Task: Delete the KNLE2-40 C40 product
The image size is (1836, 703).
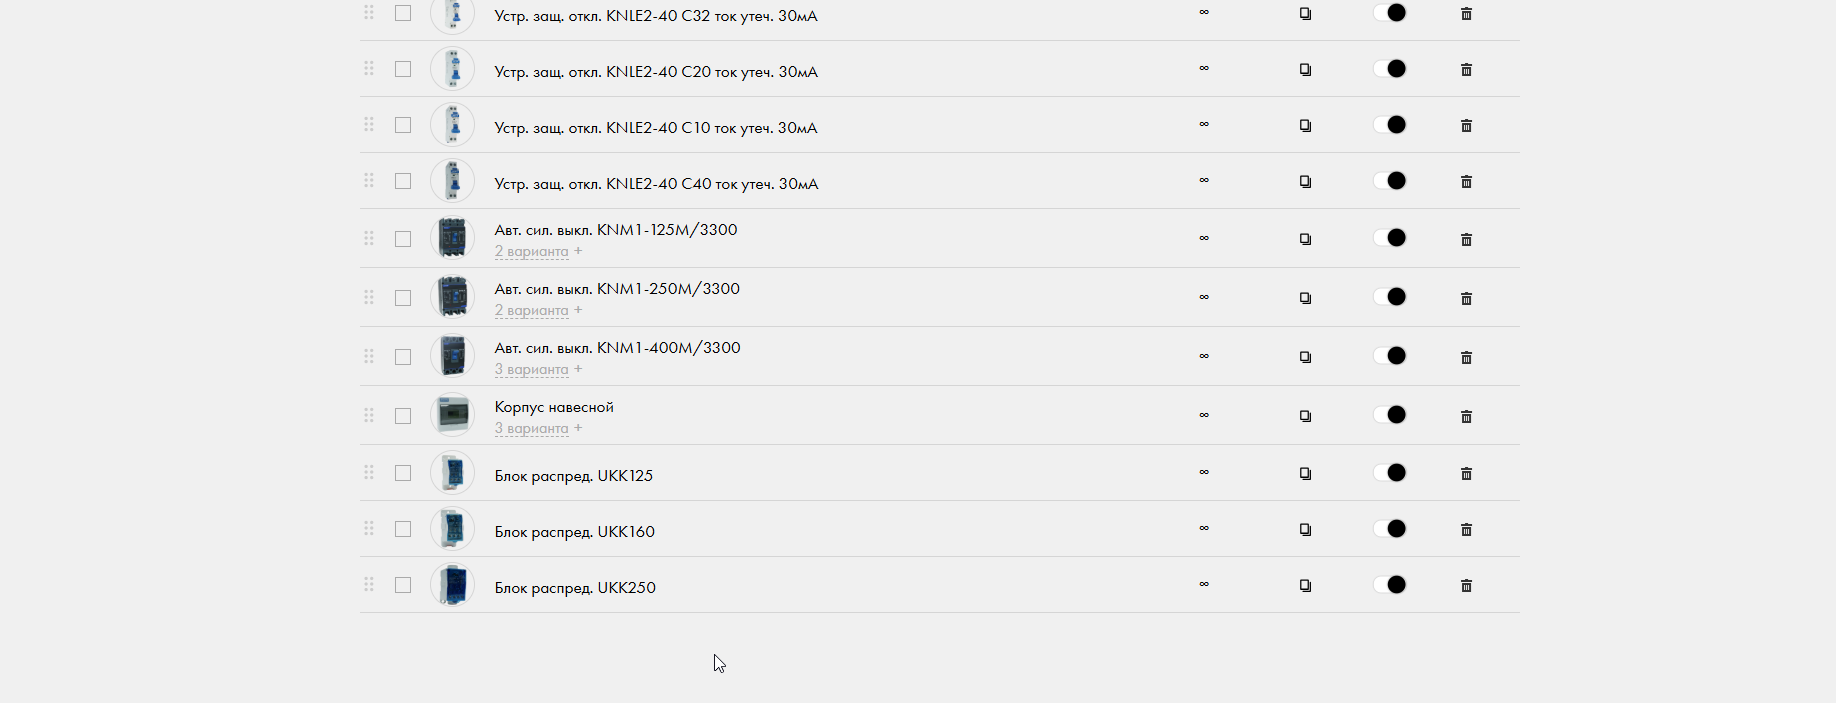Action: point(1466,182)
